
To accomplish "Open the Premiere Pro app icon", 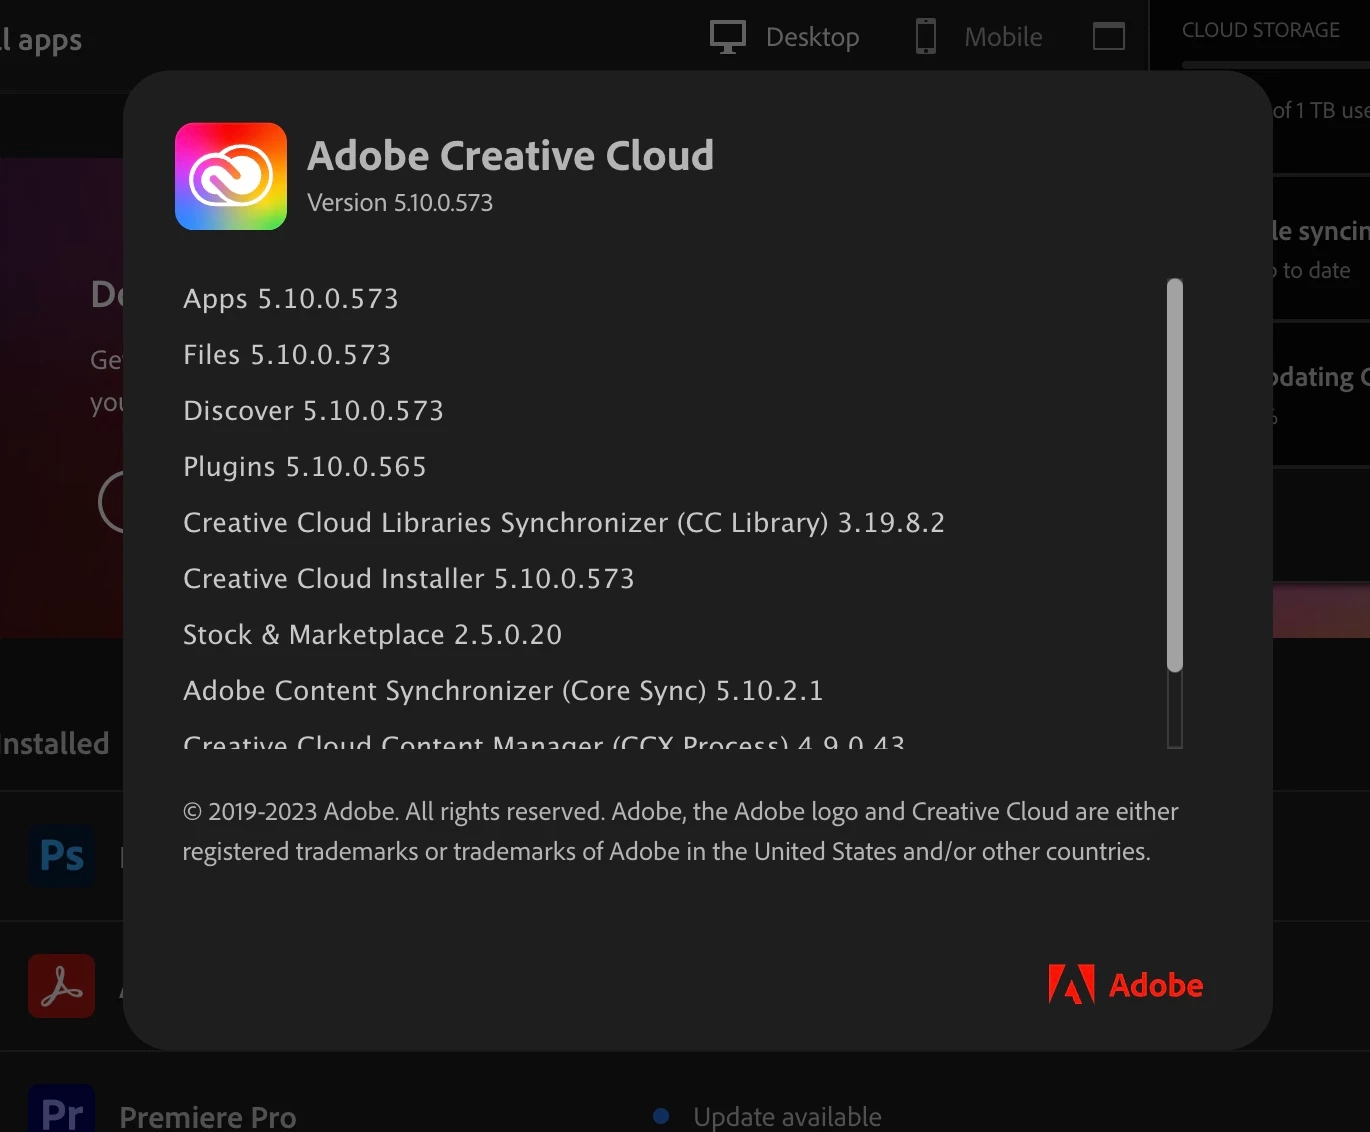I will pyautogui.click(x=62, y=1108).
